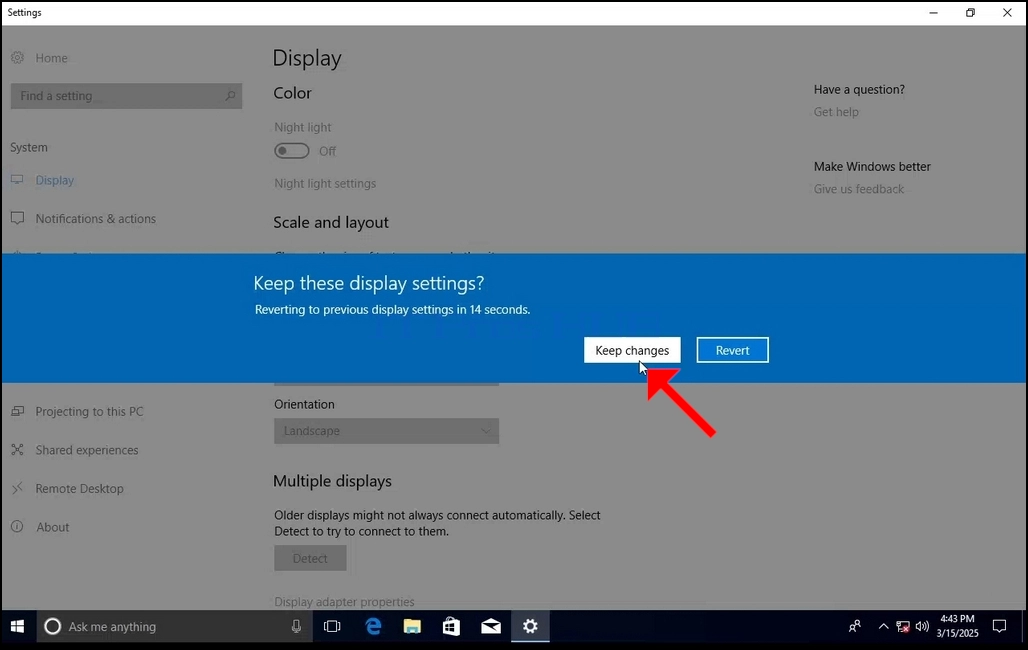Image resolution: width=1028 pixels, height=650 pixels.
Task: Select Projecting to this PC
Action: click(89, 411)
